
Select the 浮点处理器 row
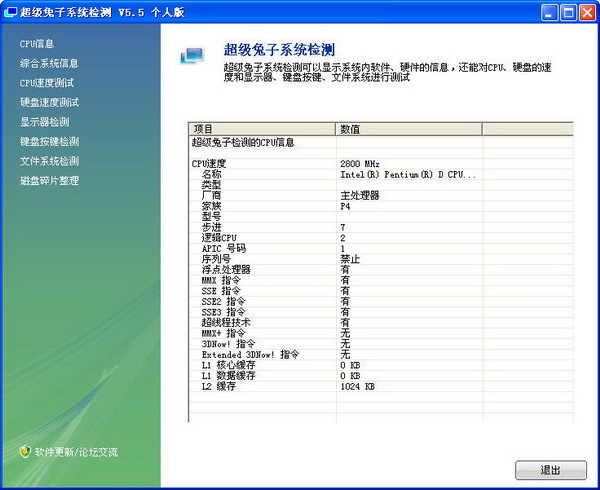point(381,270)
